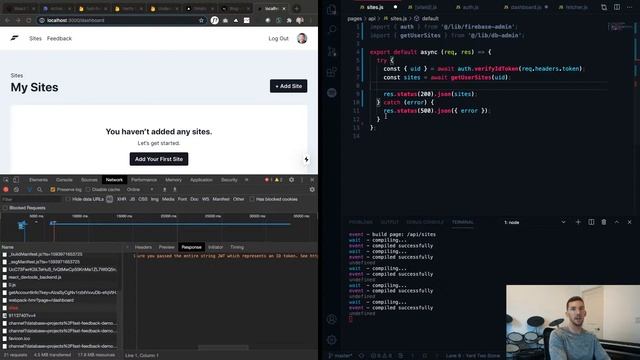Click Log Out link
Screen dimensions: 640x360
pos(278,38)
